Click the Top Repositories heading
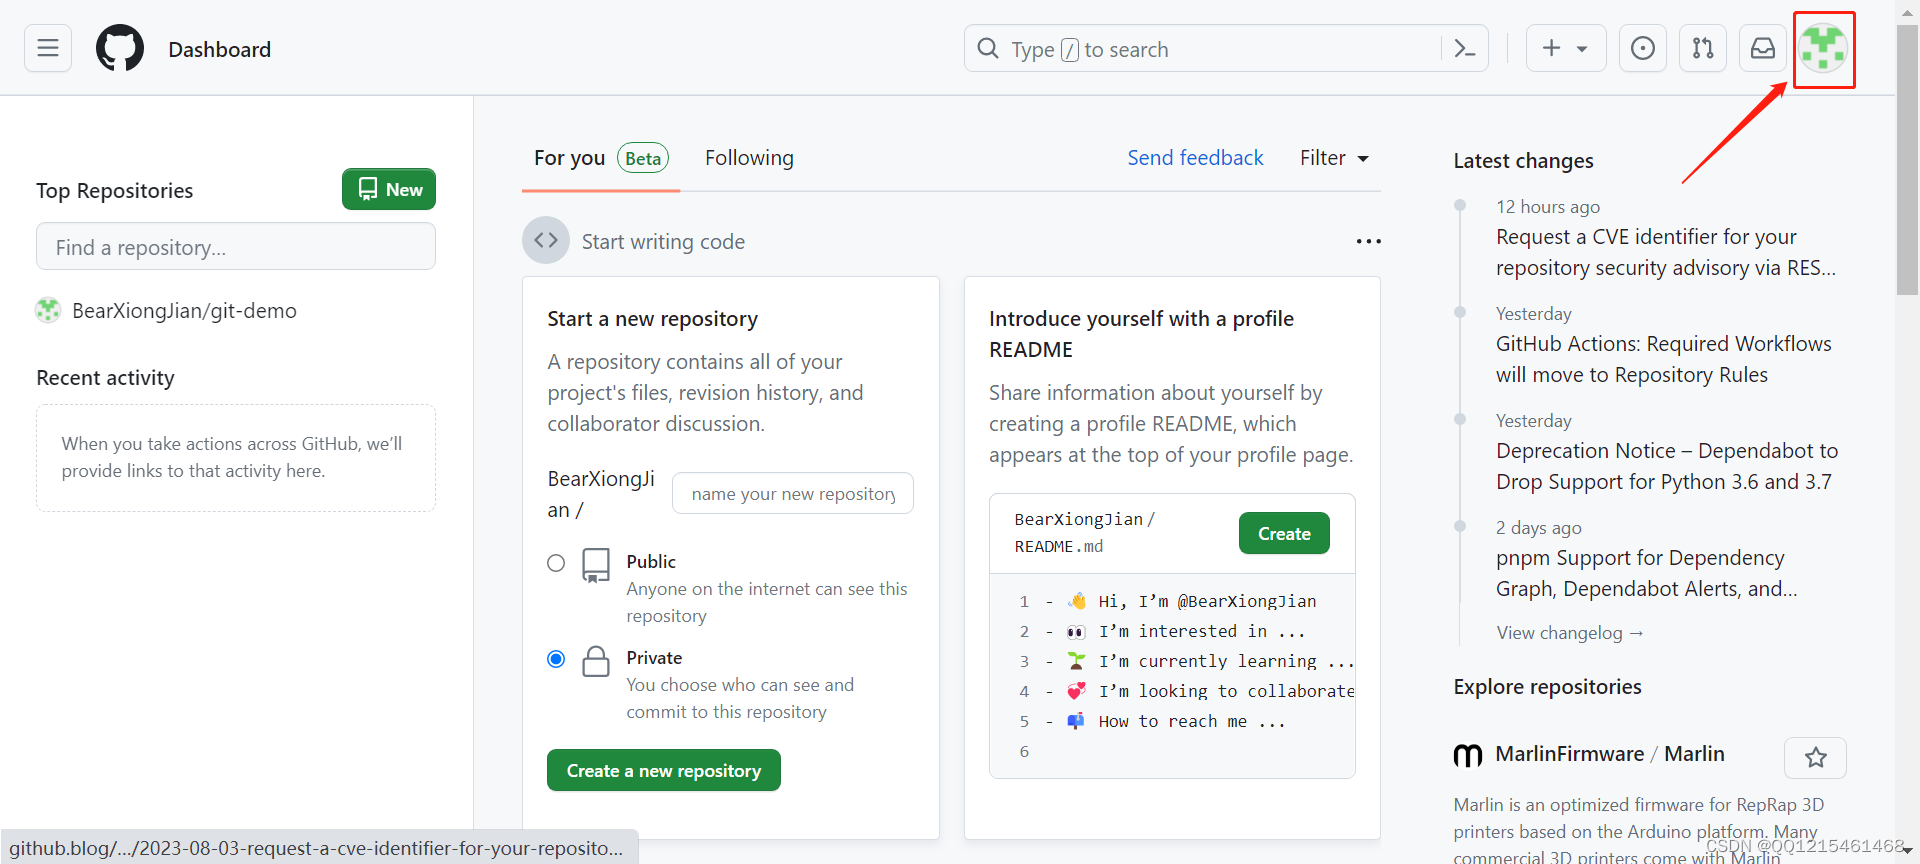Viewport: 1920px width, 864px height. [114, 191]
